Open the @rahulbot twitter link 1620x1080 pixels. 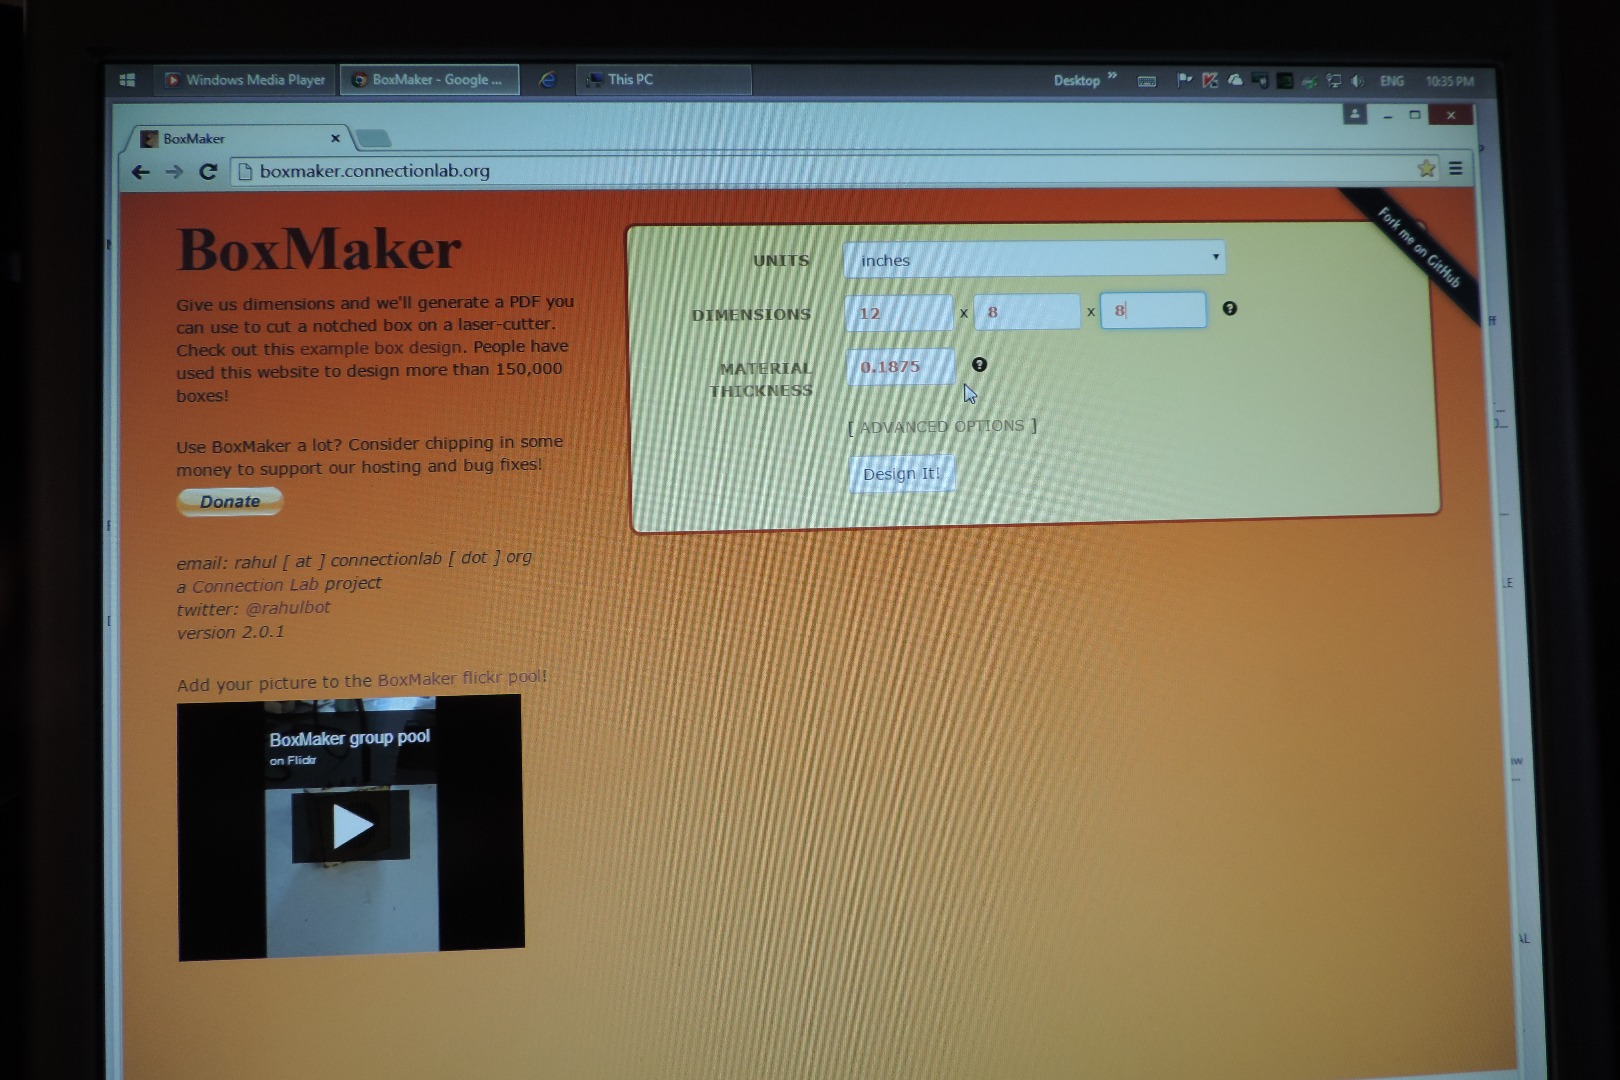click(x=287, y=608)
